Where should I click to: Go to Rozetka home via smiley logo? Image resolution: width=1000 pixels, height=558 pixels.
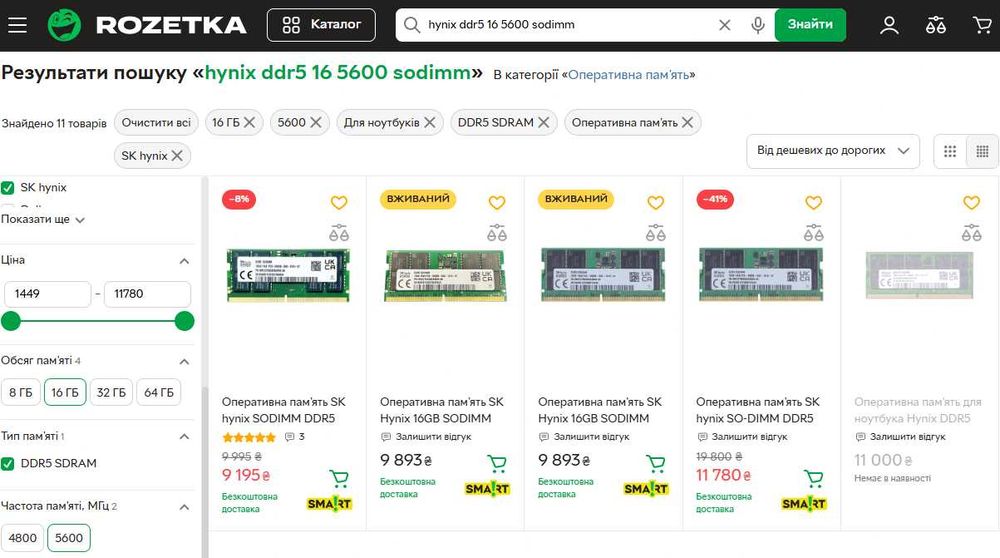click(64, 25)
